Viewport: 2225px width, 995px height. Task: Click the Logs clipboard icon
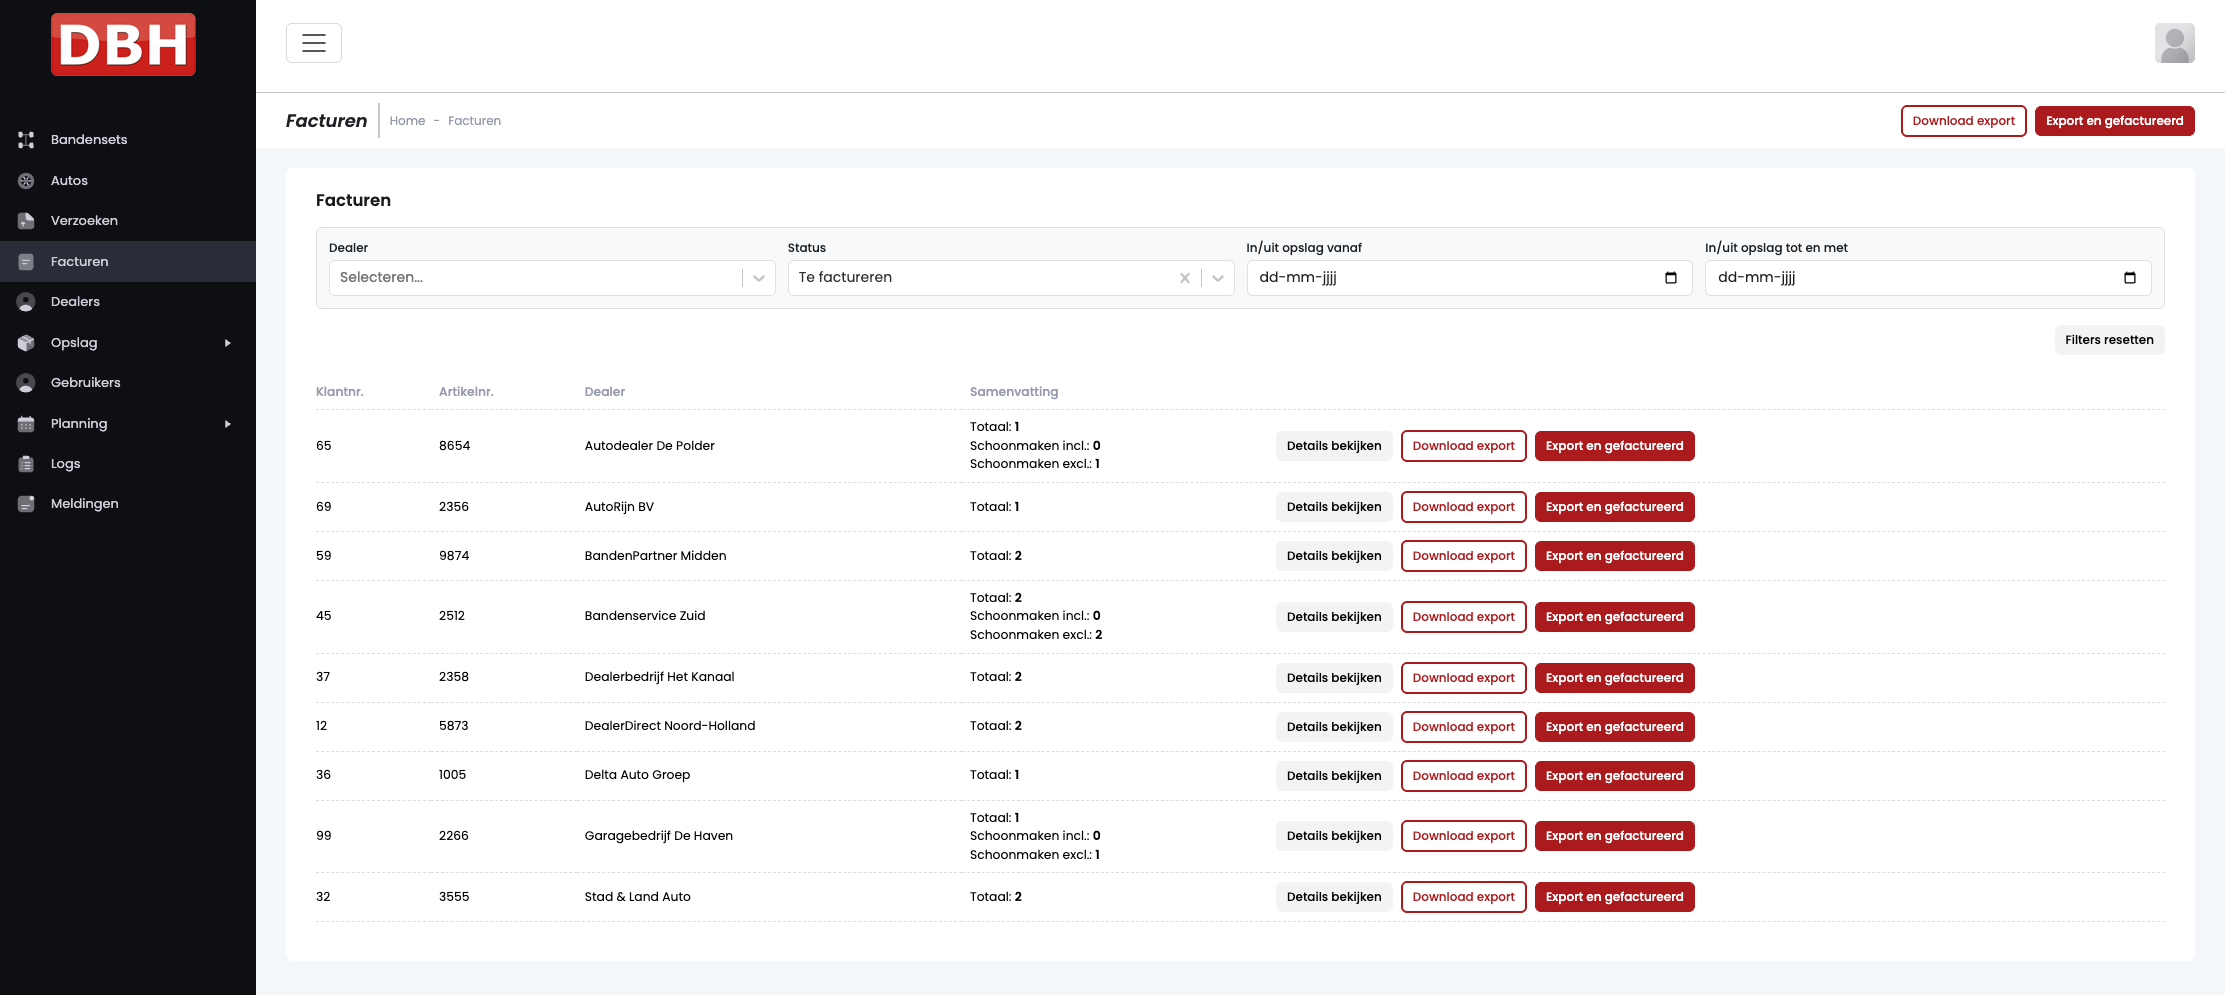tap(26, 464)
